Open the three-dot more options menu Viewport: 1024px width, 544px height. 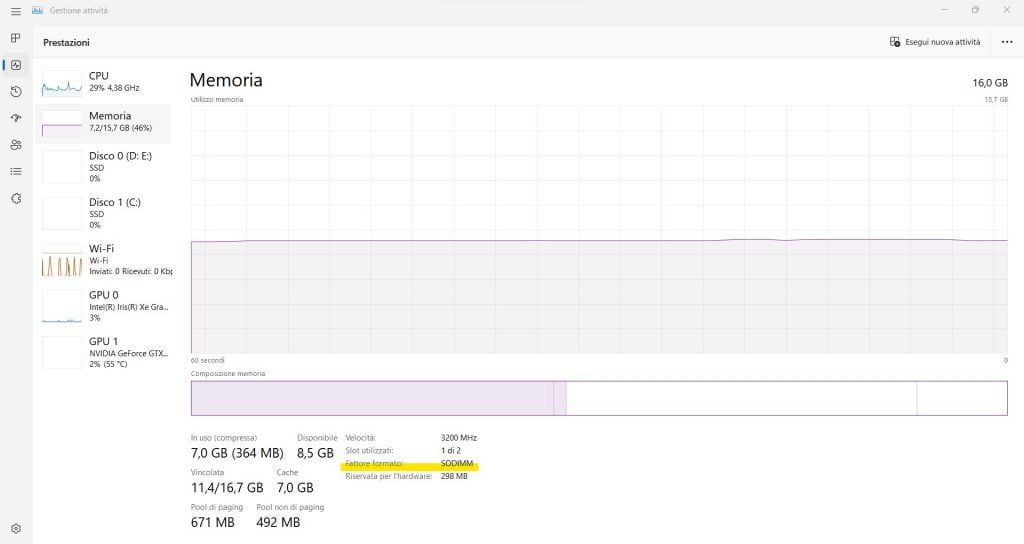pyautogui.click(x=1006, y=42)
